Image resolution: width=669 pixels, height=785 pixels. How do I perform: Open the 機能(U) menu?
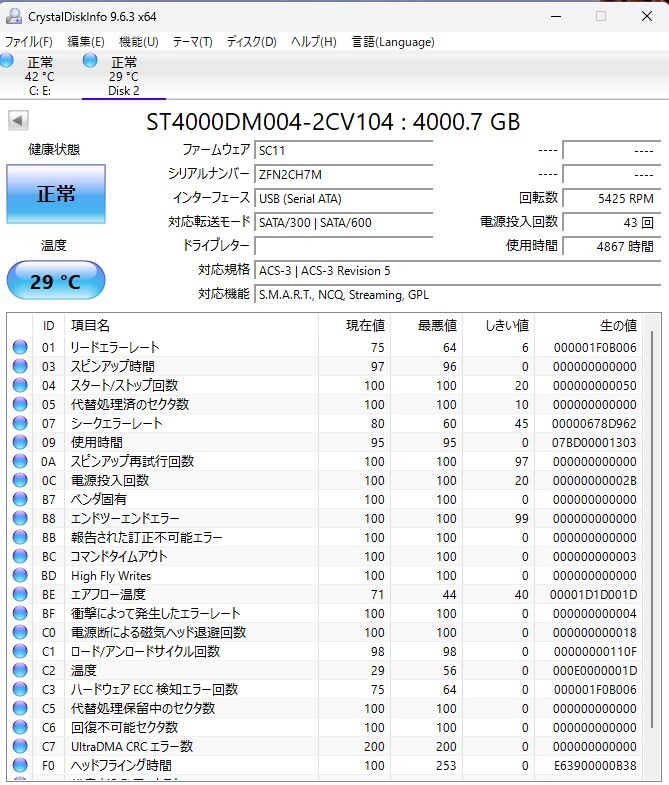coord(139,42)
